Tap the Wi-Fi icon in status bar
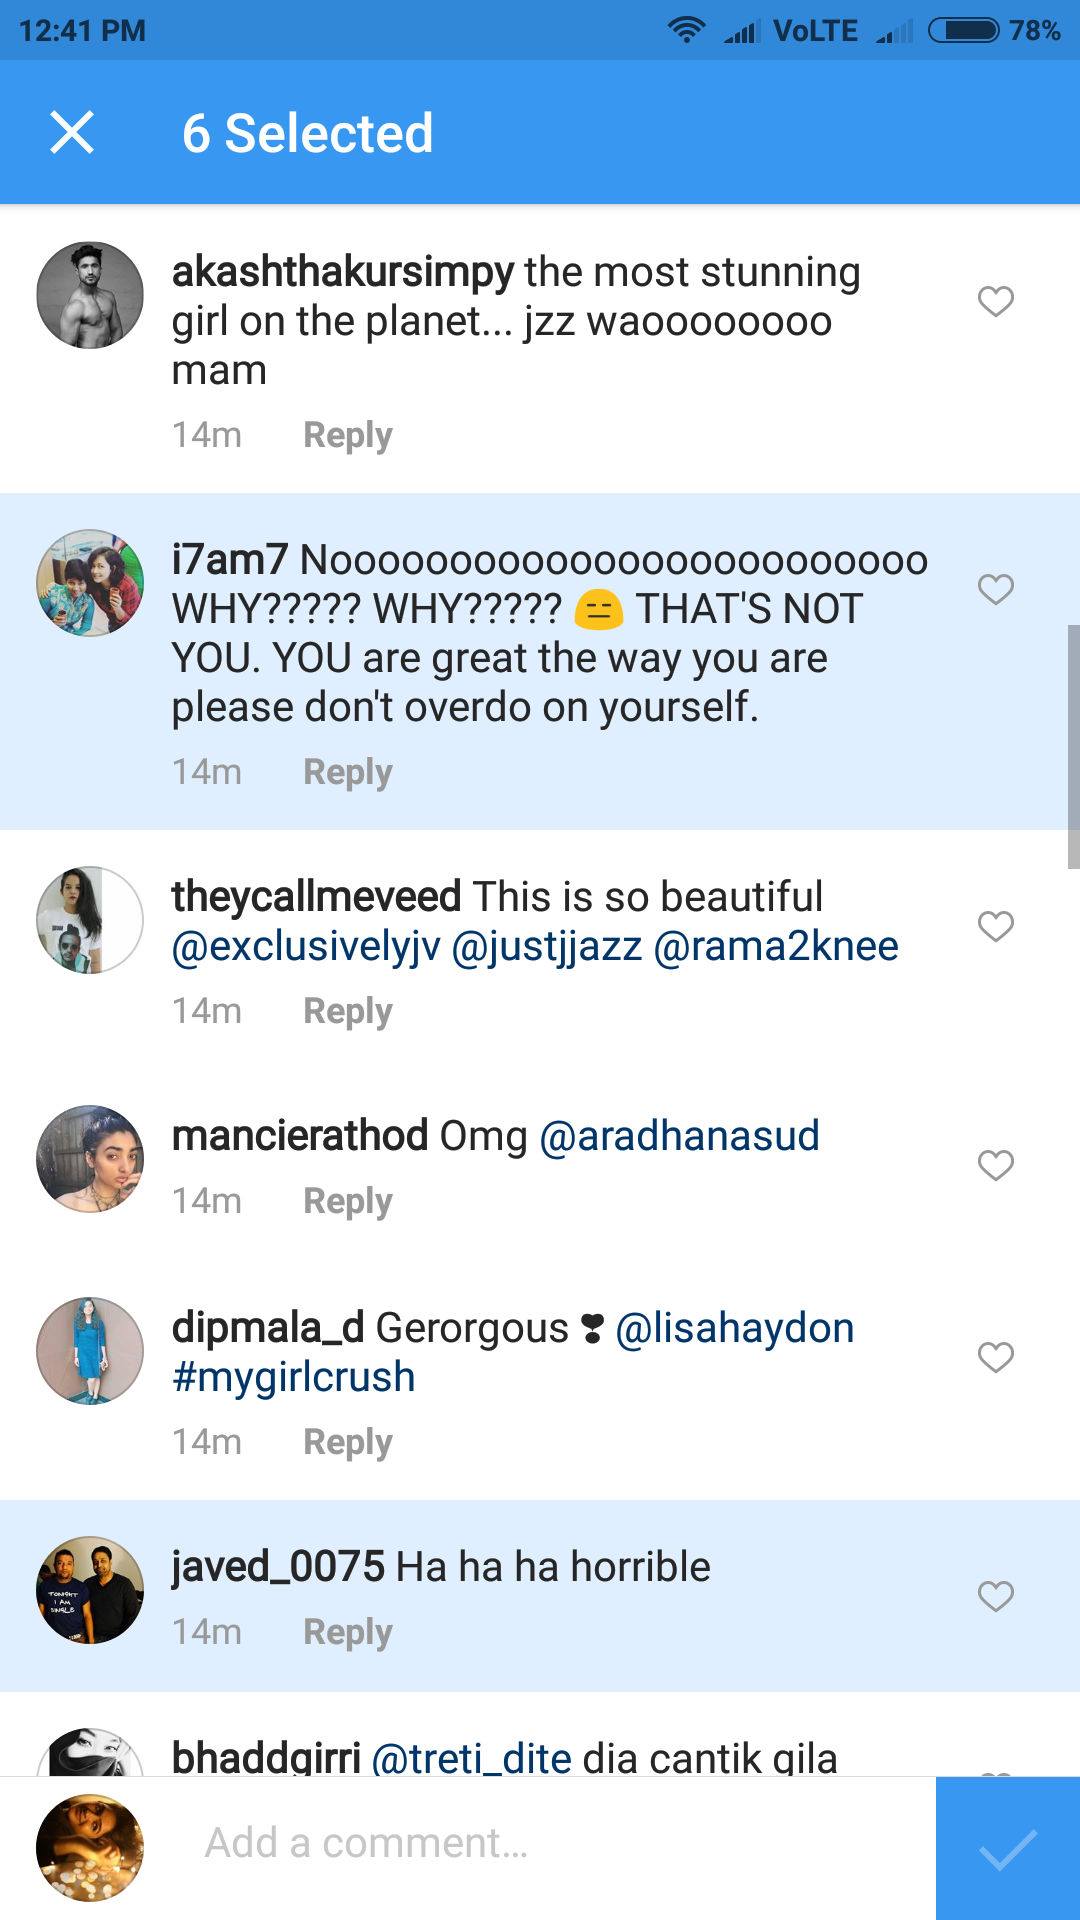 [x=686, y=30]
